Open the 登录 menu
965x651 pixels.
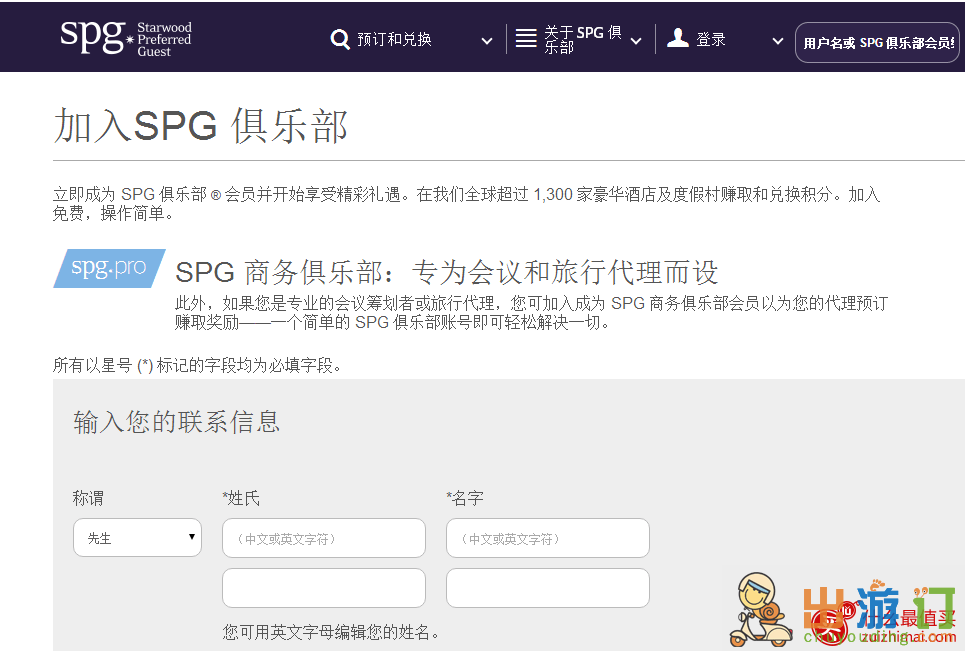711,39
